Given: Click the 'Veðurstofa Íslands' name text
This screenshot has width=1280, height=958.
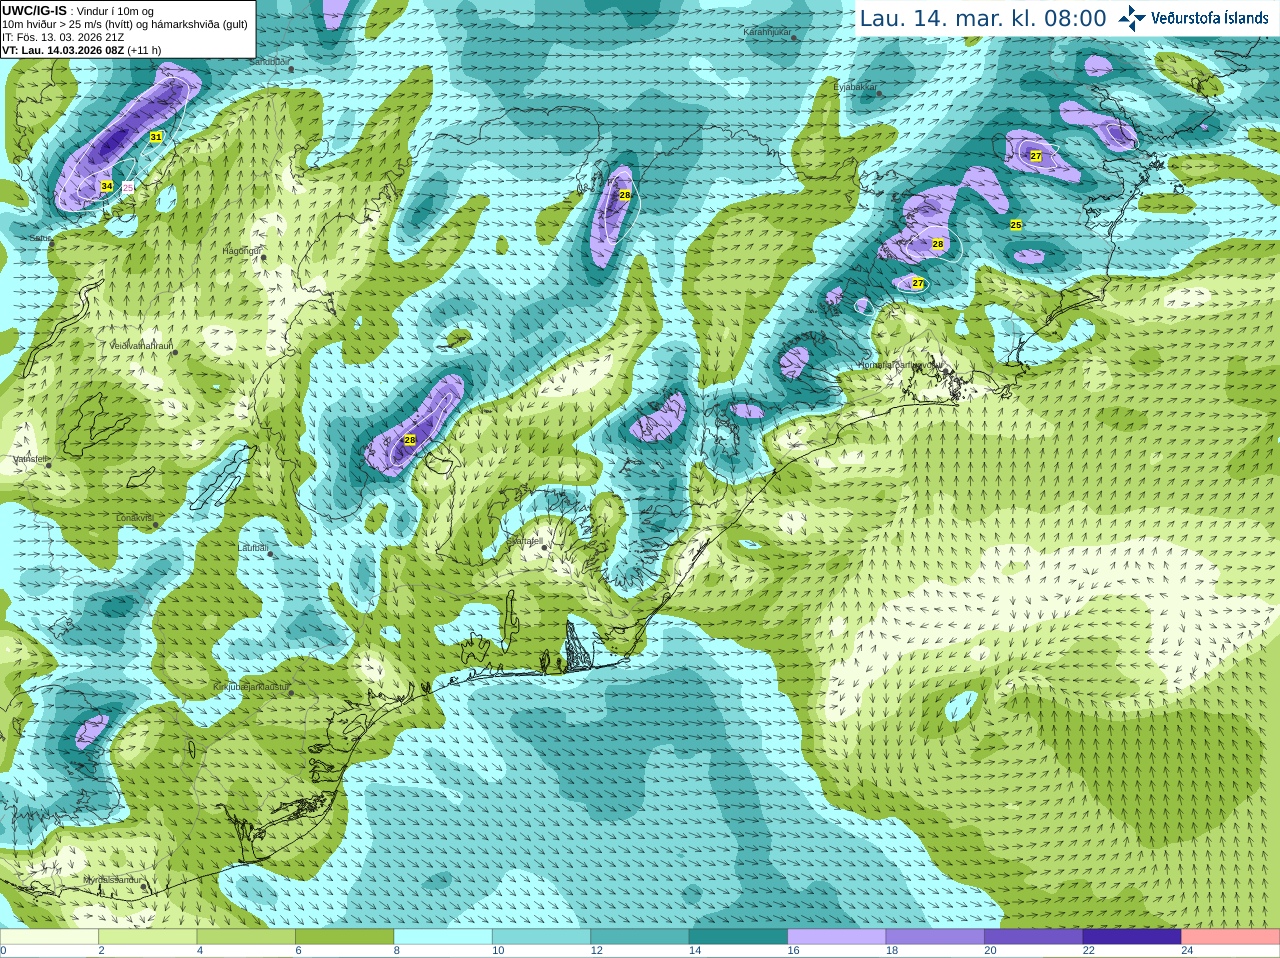Looking at the screenshot, I should point(1210,18).
